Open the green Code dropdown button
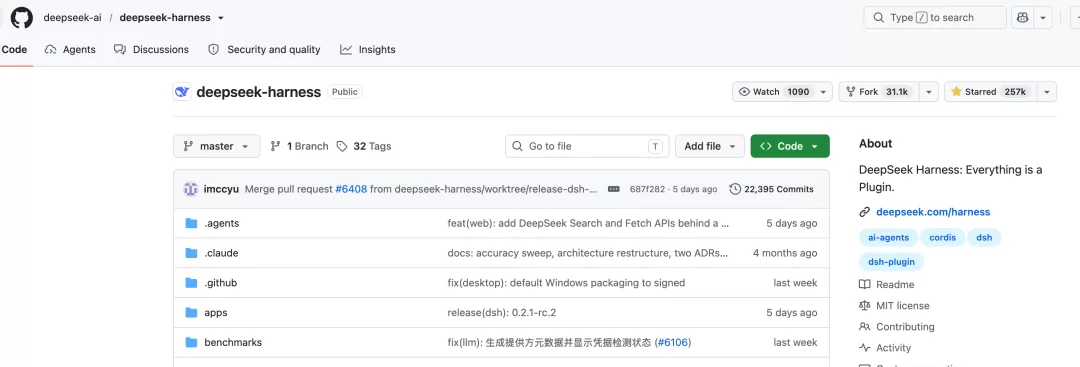This screenshot has height=367, width=1080. click(790, 146)
